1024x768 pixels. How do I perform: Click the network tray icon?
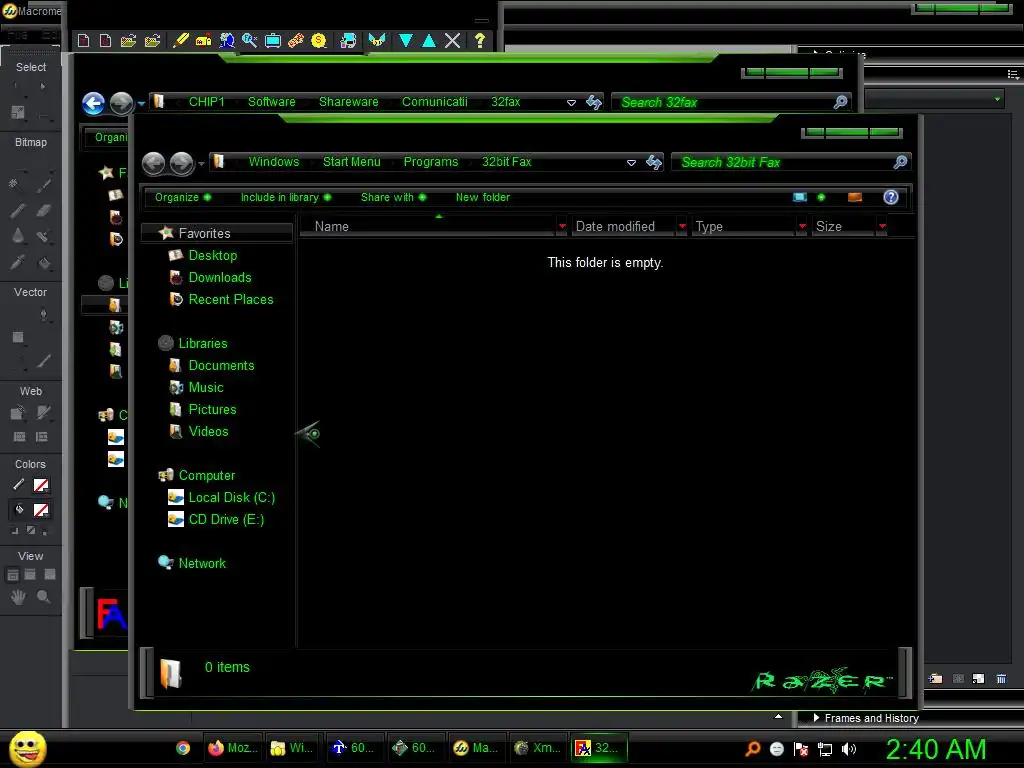click(825, 749)
